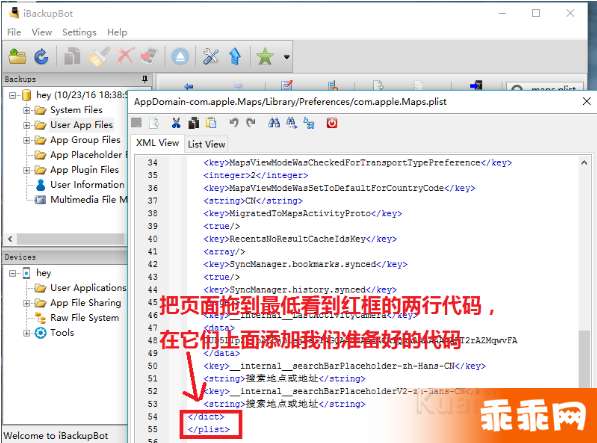The height and width of the screenshot is (443, 597).
Task: Open the dropdown arrow beside green star
Action: [x=286, y=57]
